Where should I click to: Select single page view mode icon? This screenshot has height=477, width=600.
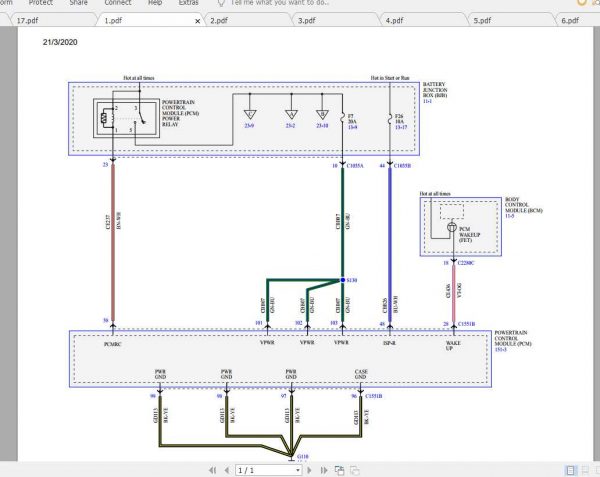tap(570, 469)
